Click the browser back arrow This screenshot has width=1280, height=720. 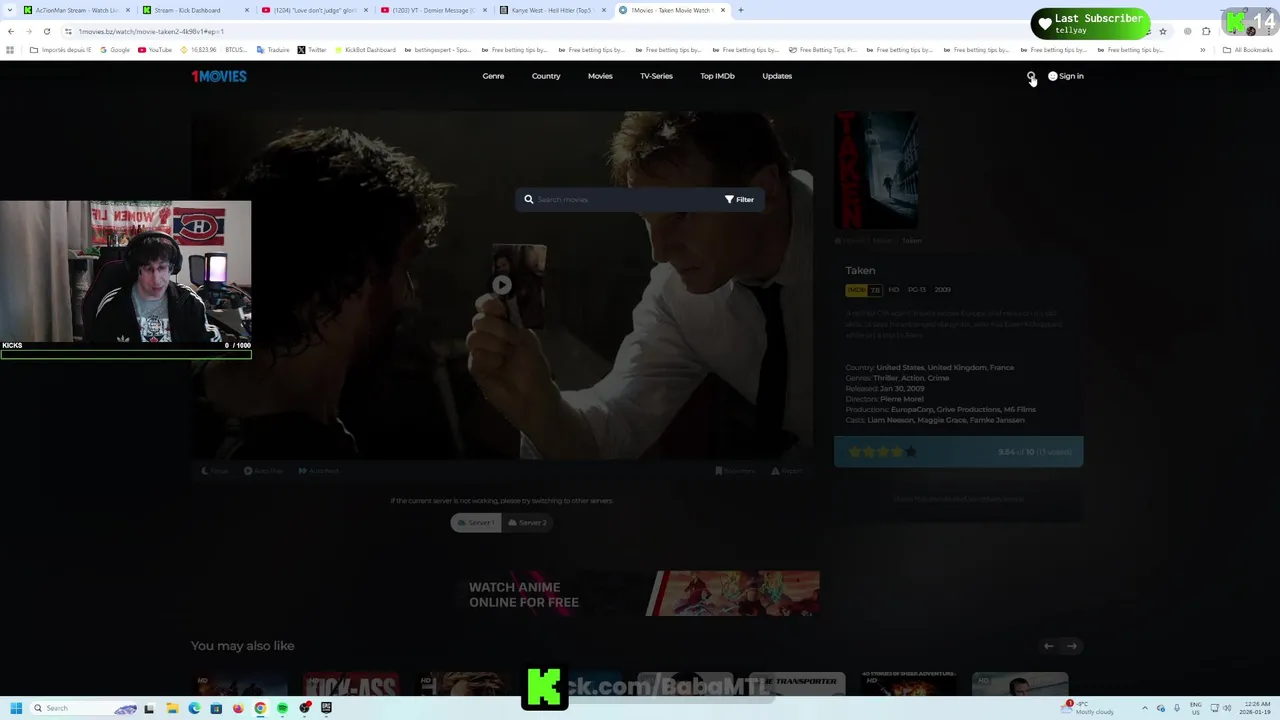11,31
